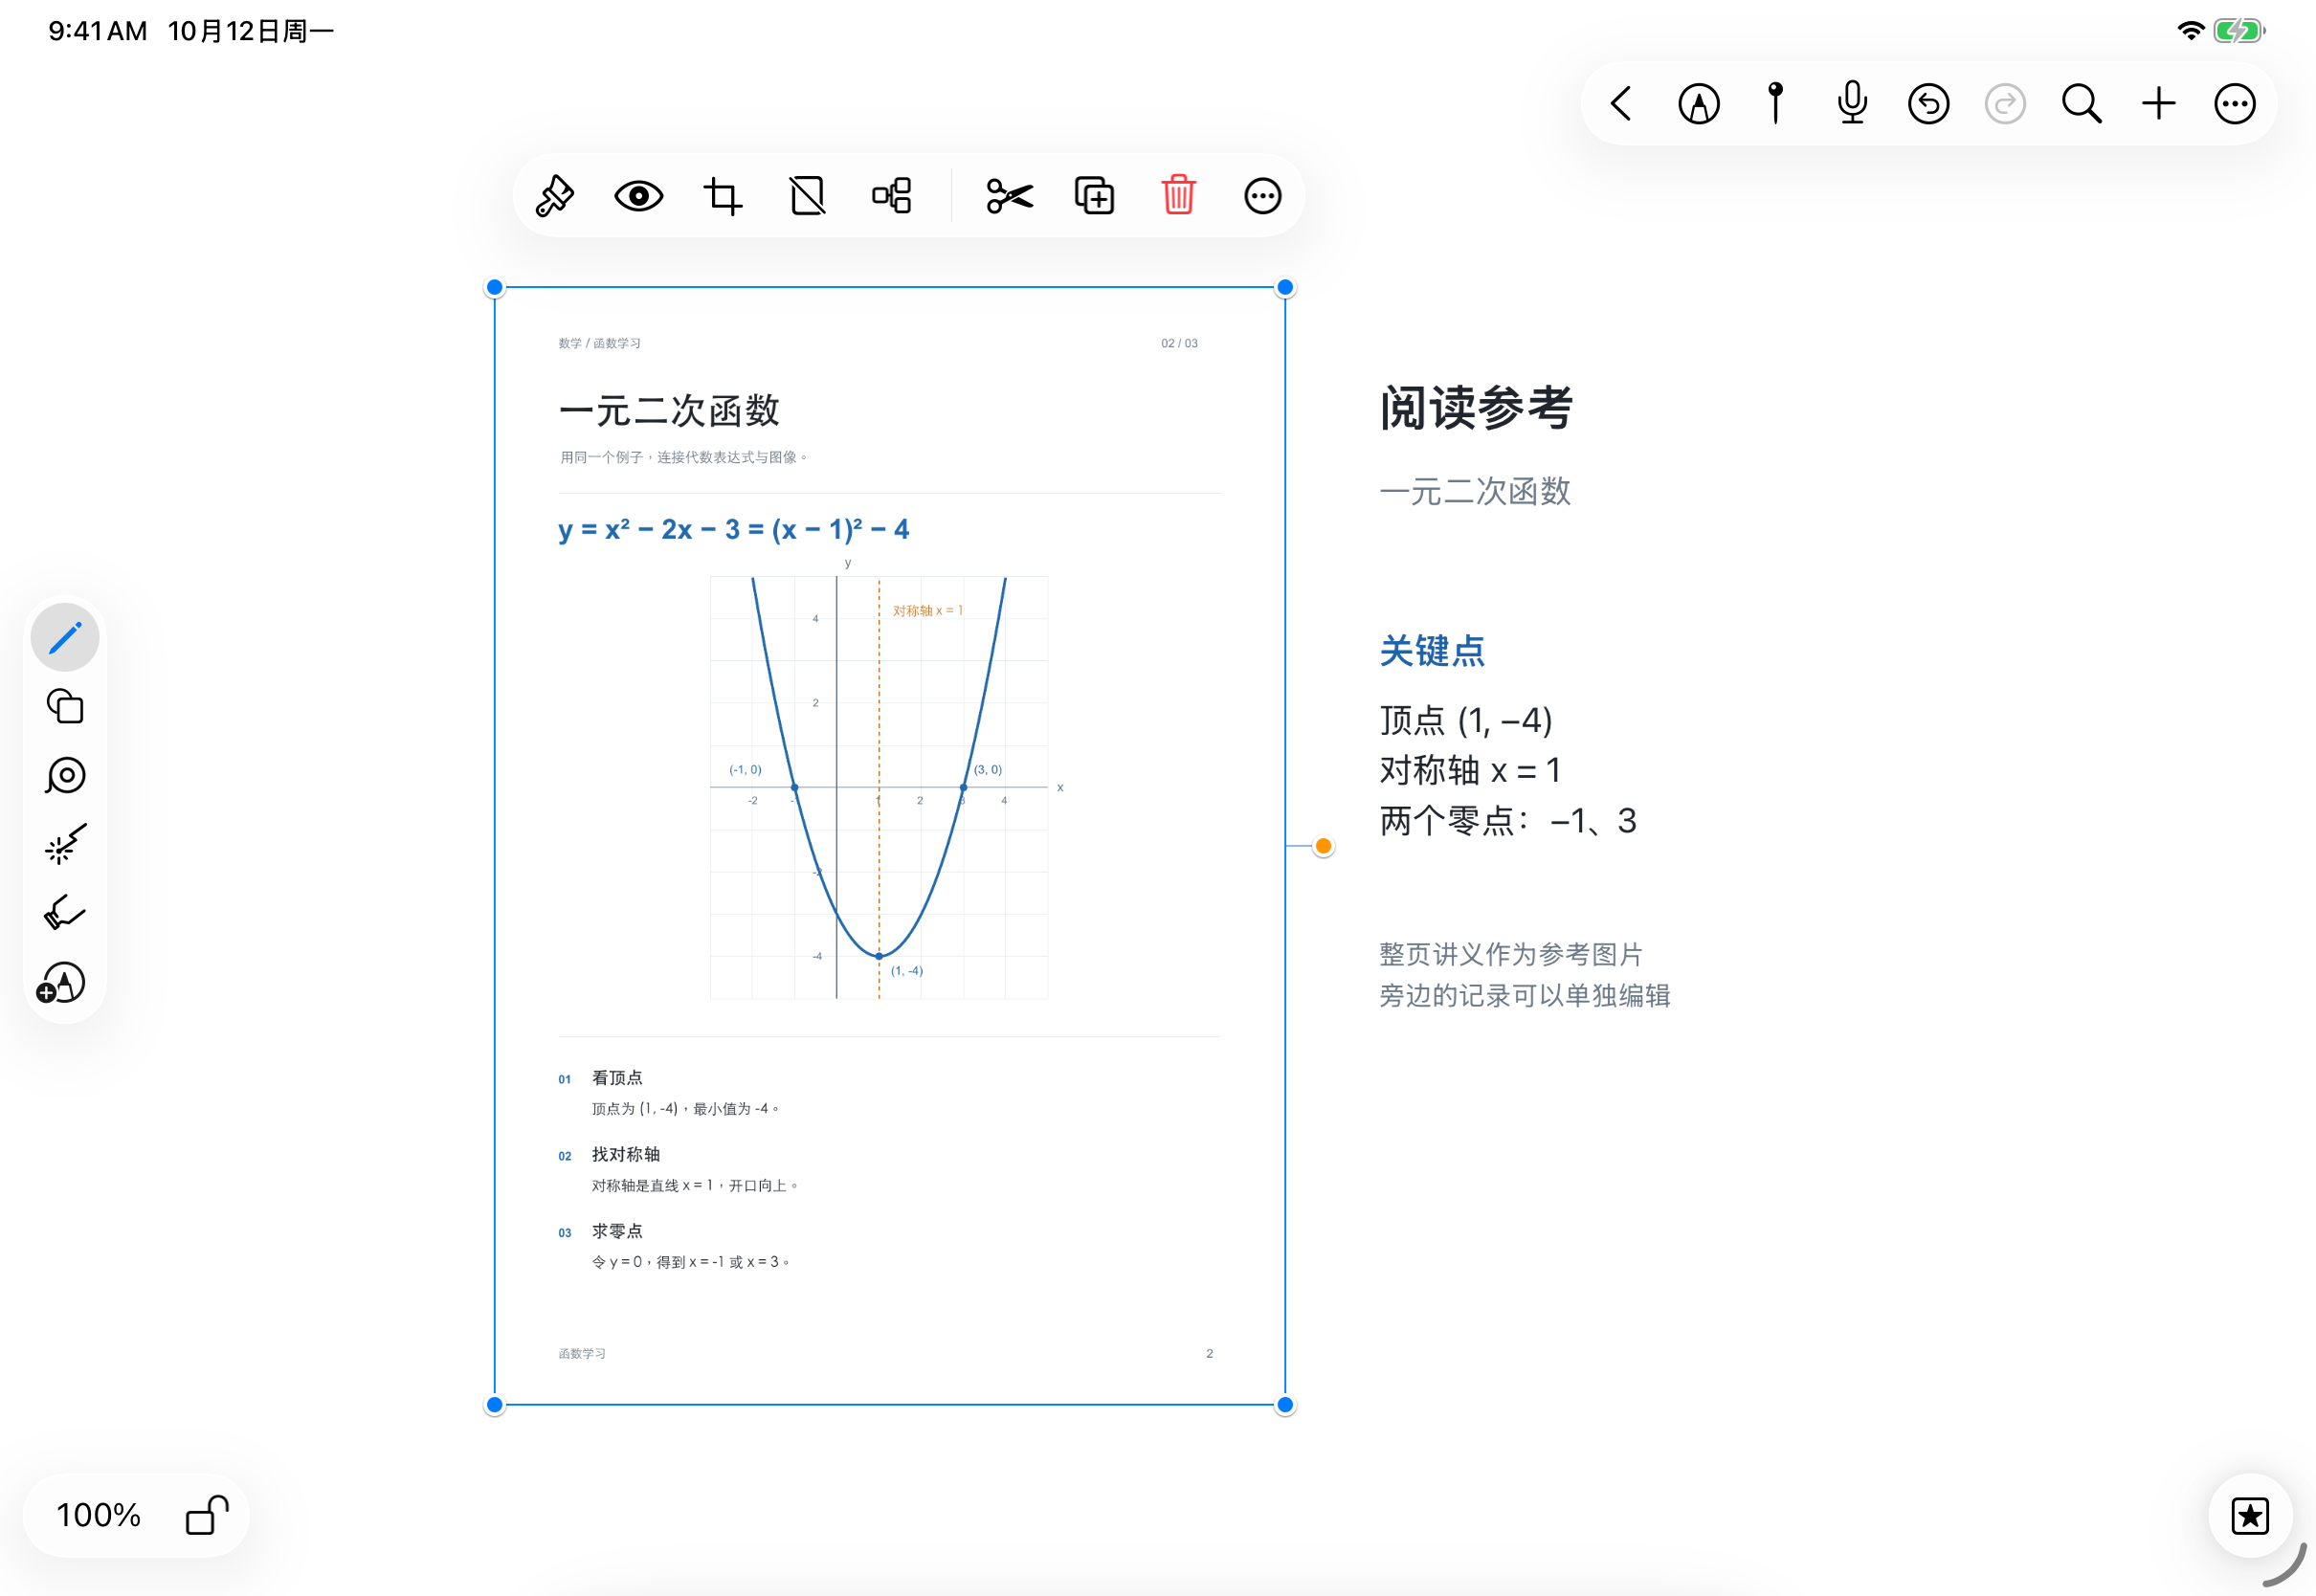This screenshot has height=1596, width=2316.
Task: Open the image toolbar more options
Action: 1263,196
